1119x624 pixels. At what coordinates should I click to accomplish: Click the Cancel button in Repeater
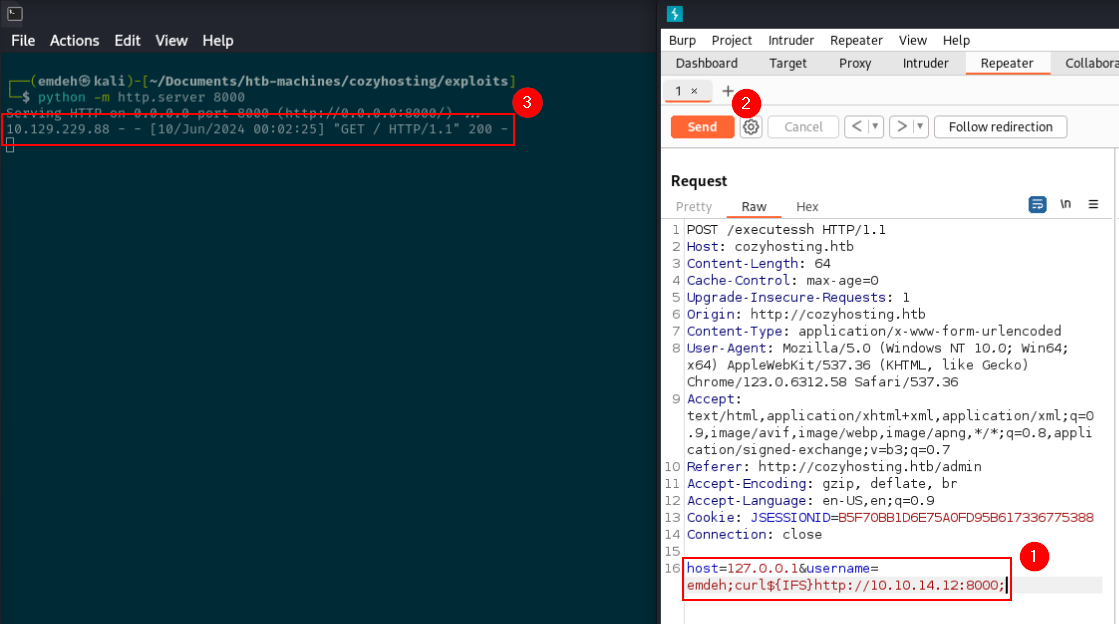pyautogui.click(x=803, y=127)
